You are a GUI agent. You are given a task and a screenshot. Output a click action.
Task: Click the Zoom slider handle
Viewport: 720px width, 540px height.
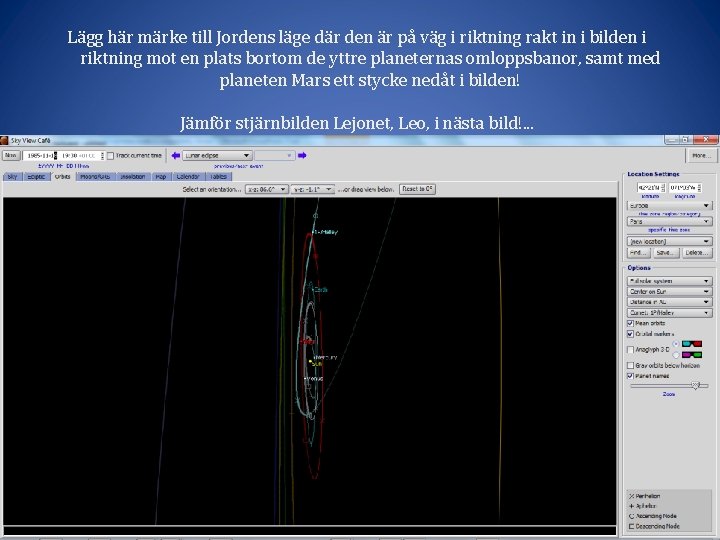[696, 386]
